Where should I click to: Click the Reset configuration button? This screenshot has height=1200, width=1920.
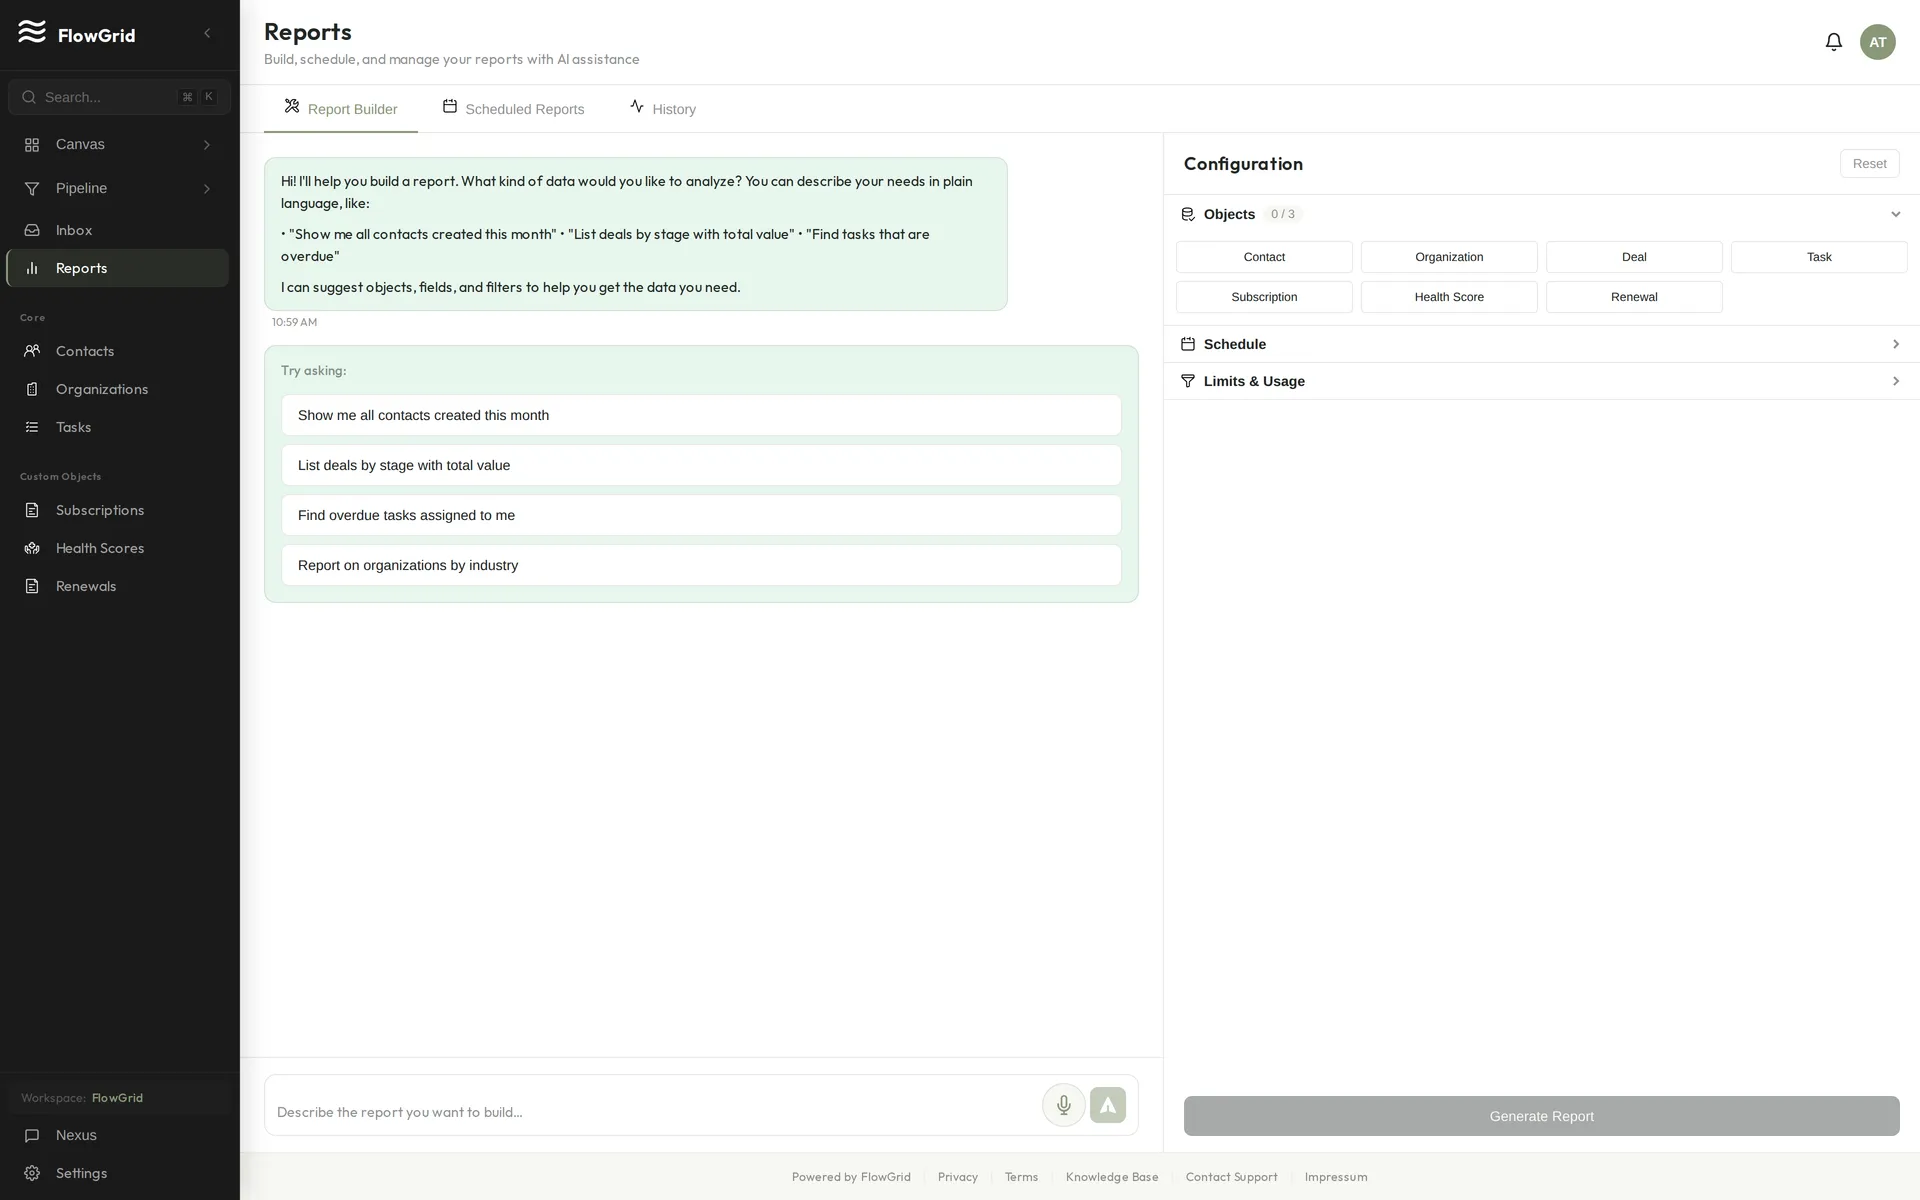[x=1869, y=164]
